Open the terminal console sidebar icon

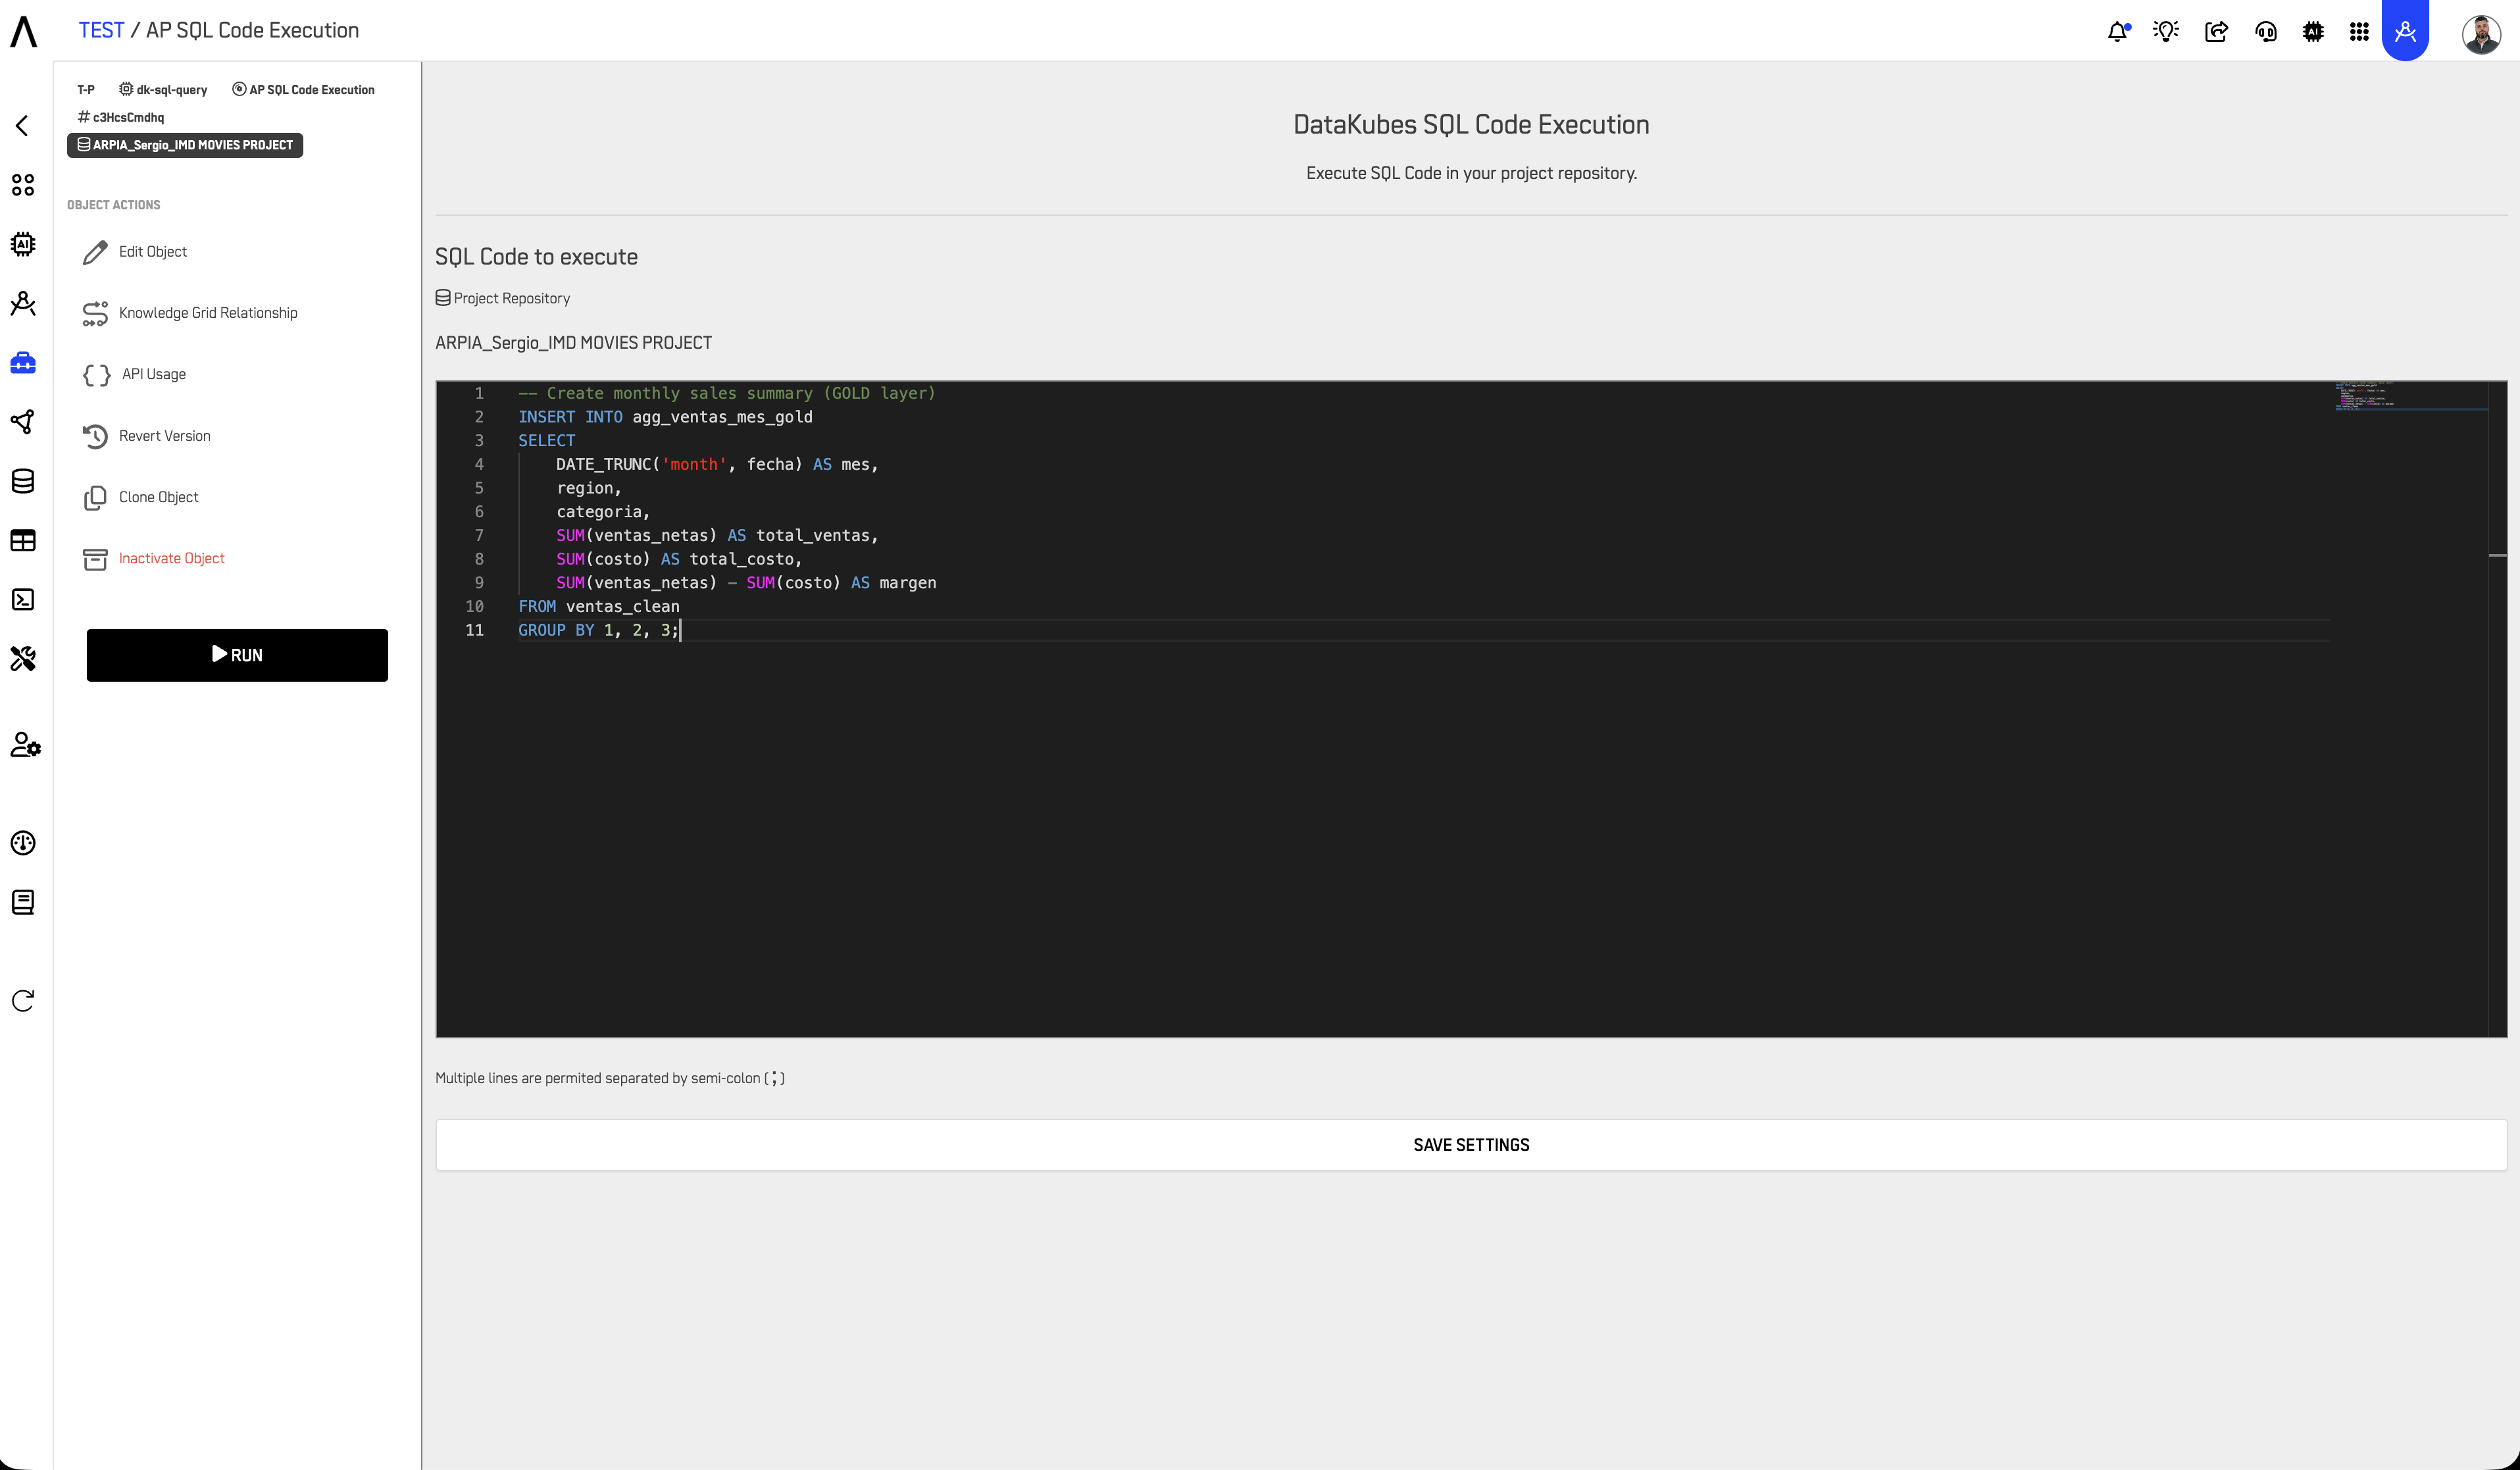coord(23,599)
